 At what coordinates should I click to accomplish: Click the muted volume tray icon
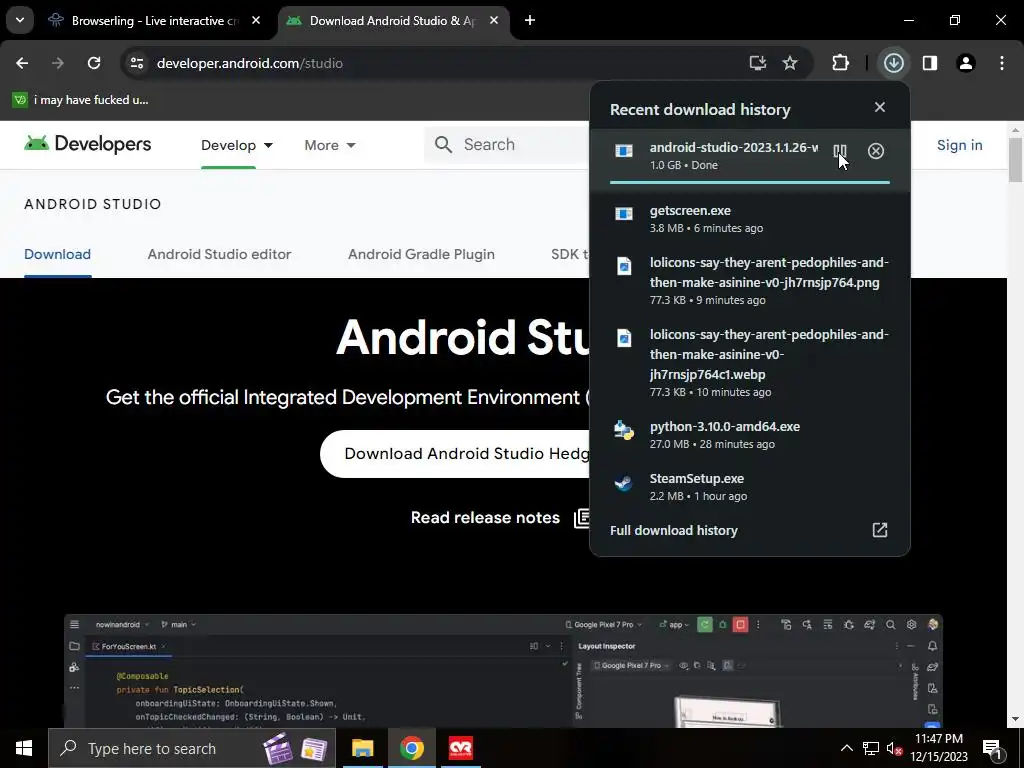point(894,749)
